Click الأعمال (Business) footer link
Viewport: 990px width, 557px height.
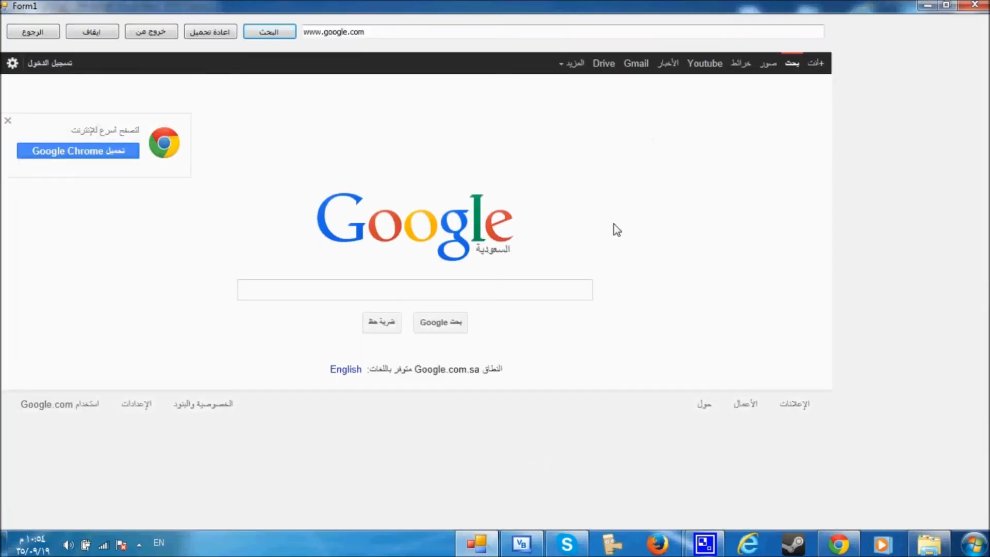[746, 404]
